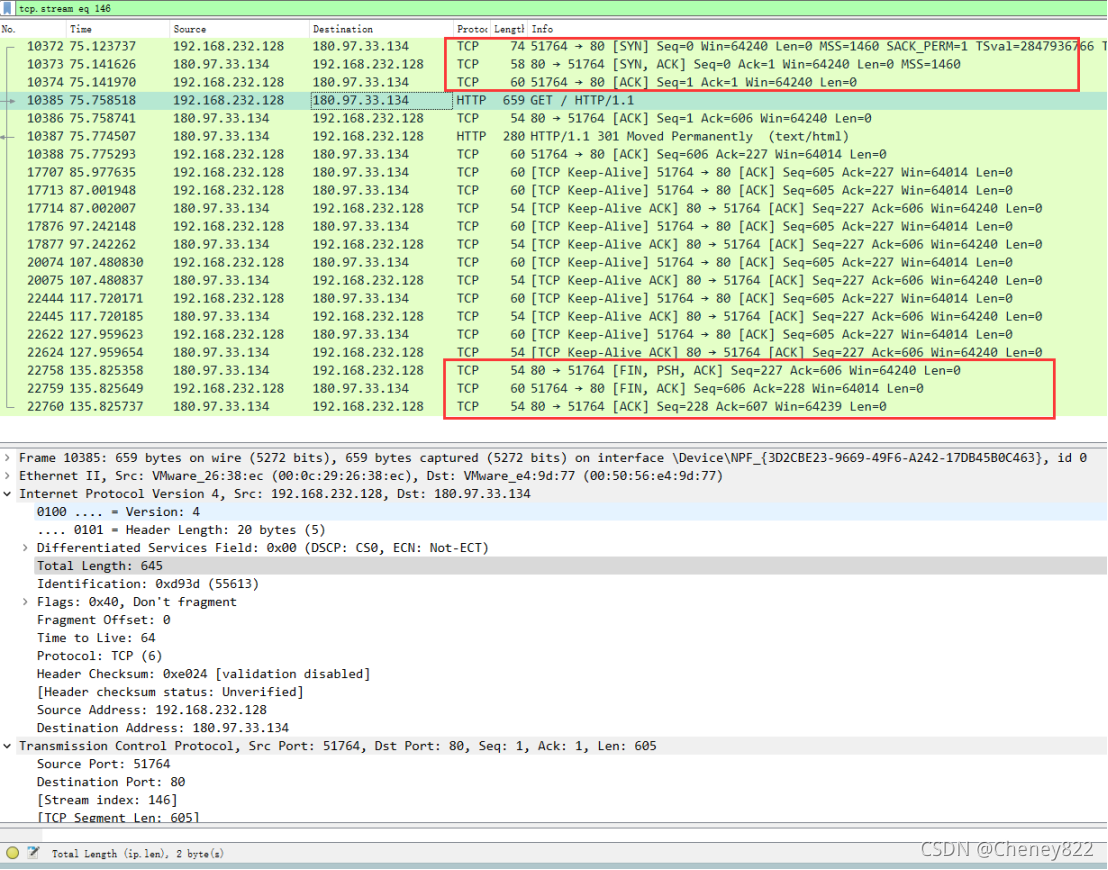The height and width of the screenshot is (870, 1108).
Task: Select packet 10374 ACK row
Action: [553, 83]
